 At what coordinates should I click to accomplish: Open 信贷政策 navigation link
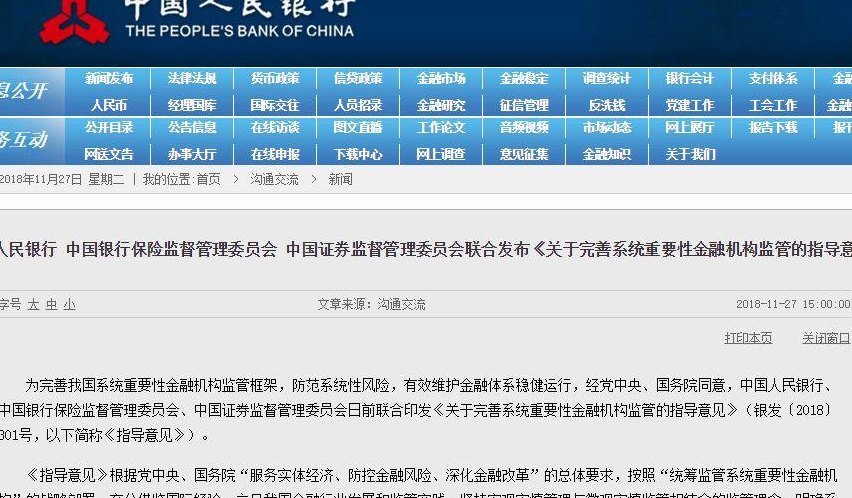click(x=358, y=78)
